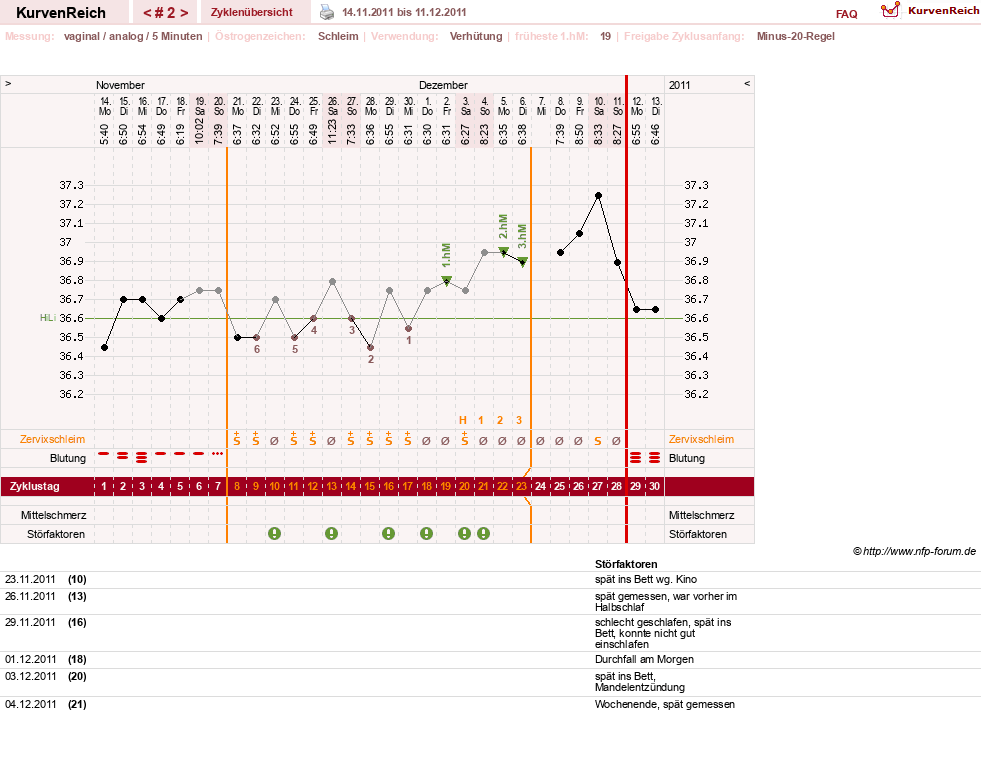
Task: Open the Zyklenübersicht tab
Action: pyautogui.click(x=252, y=13)
